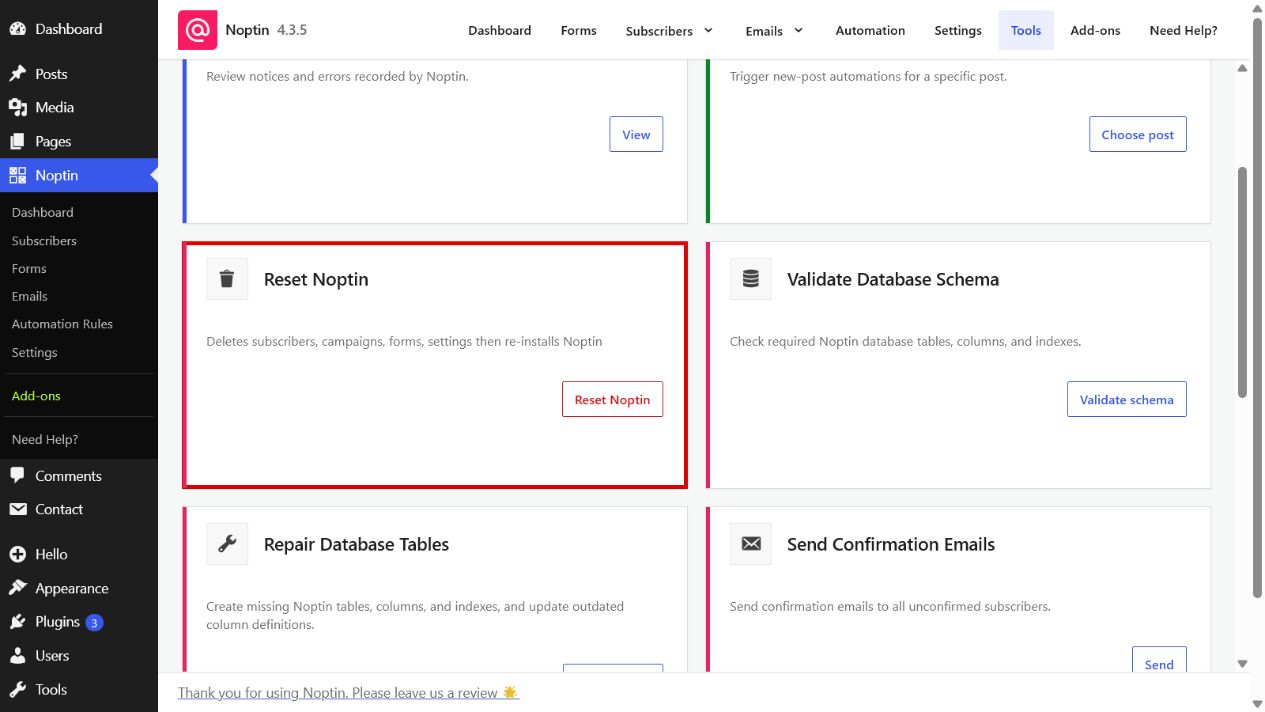The image size is (1265, 712).
Task: Click the Noptin logo icon in header
Action: pyautogui.click(x=197, y=30)
